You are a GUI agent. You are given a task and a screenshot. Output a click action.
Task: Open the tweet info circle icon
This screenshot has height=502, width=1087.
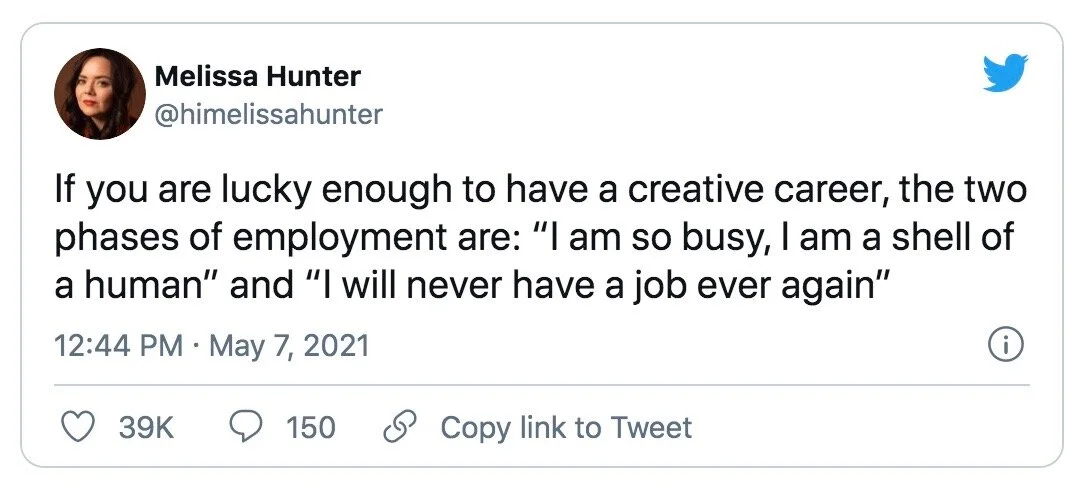(1003, 346)
